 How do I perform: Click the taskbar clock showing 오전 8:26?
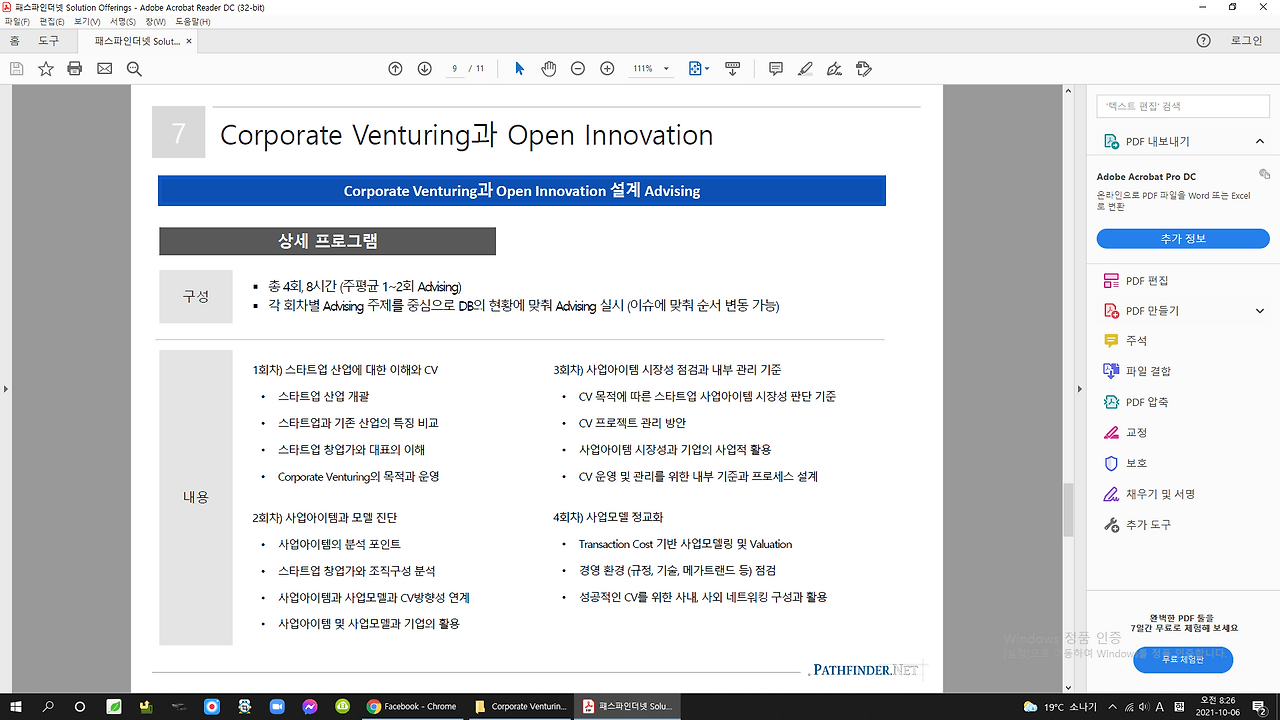tap(1217, 706)
